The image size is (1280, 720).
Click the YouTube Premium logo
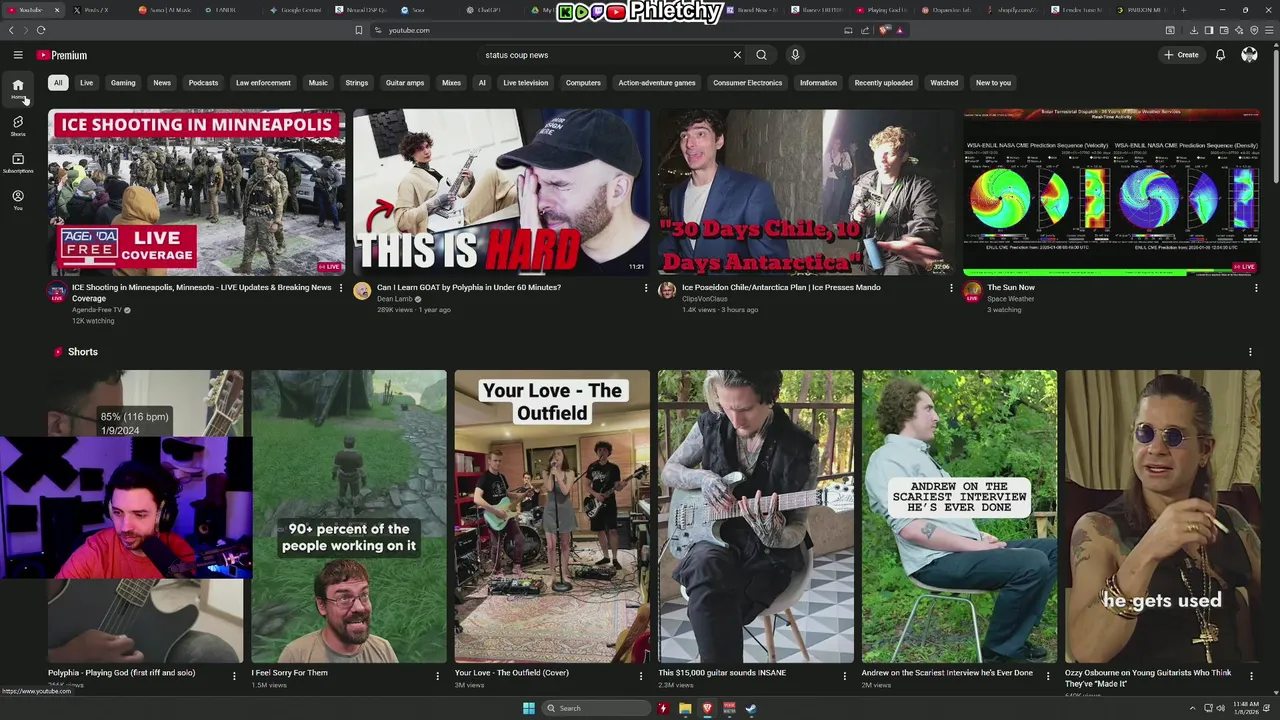(62, 55)
